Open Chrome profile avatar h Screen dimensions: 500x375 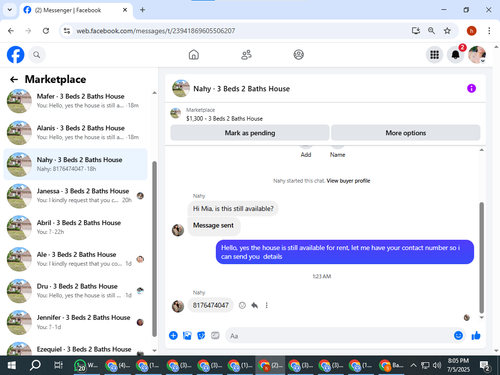pos(471,31)
